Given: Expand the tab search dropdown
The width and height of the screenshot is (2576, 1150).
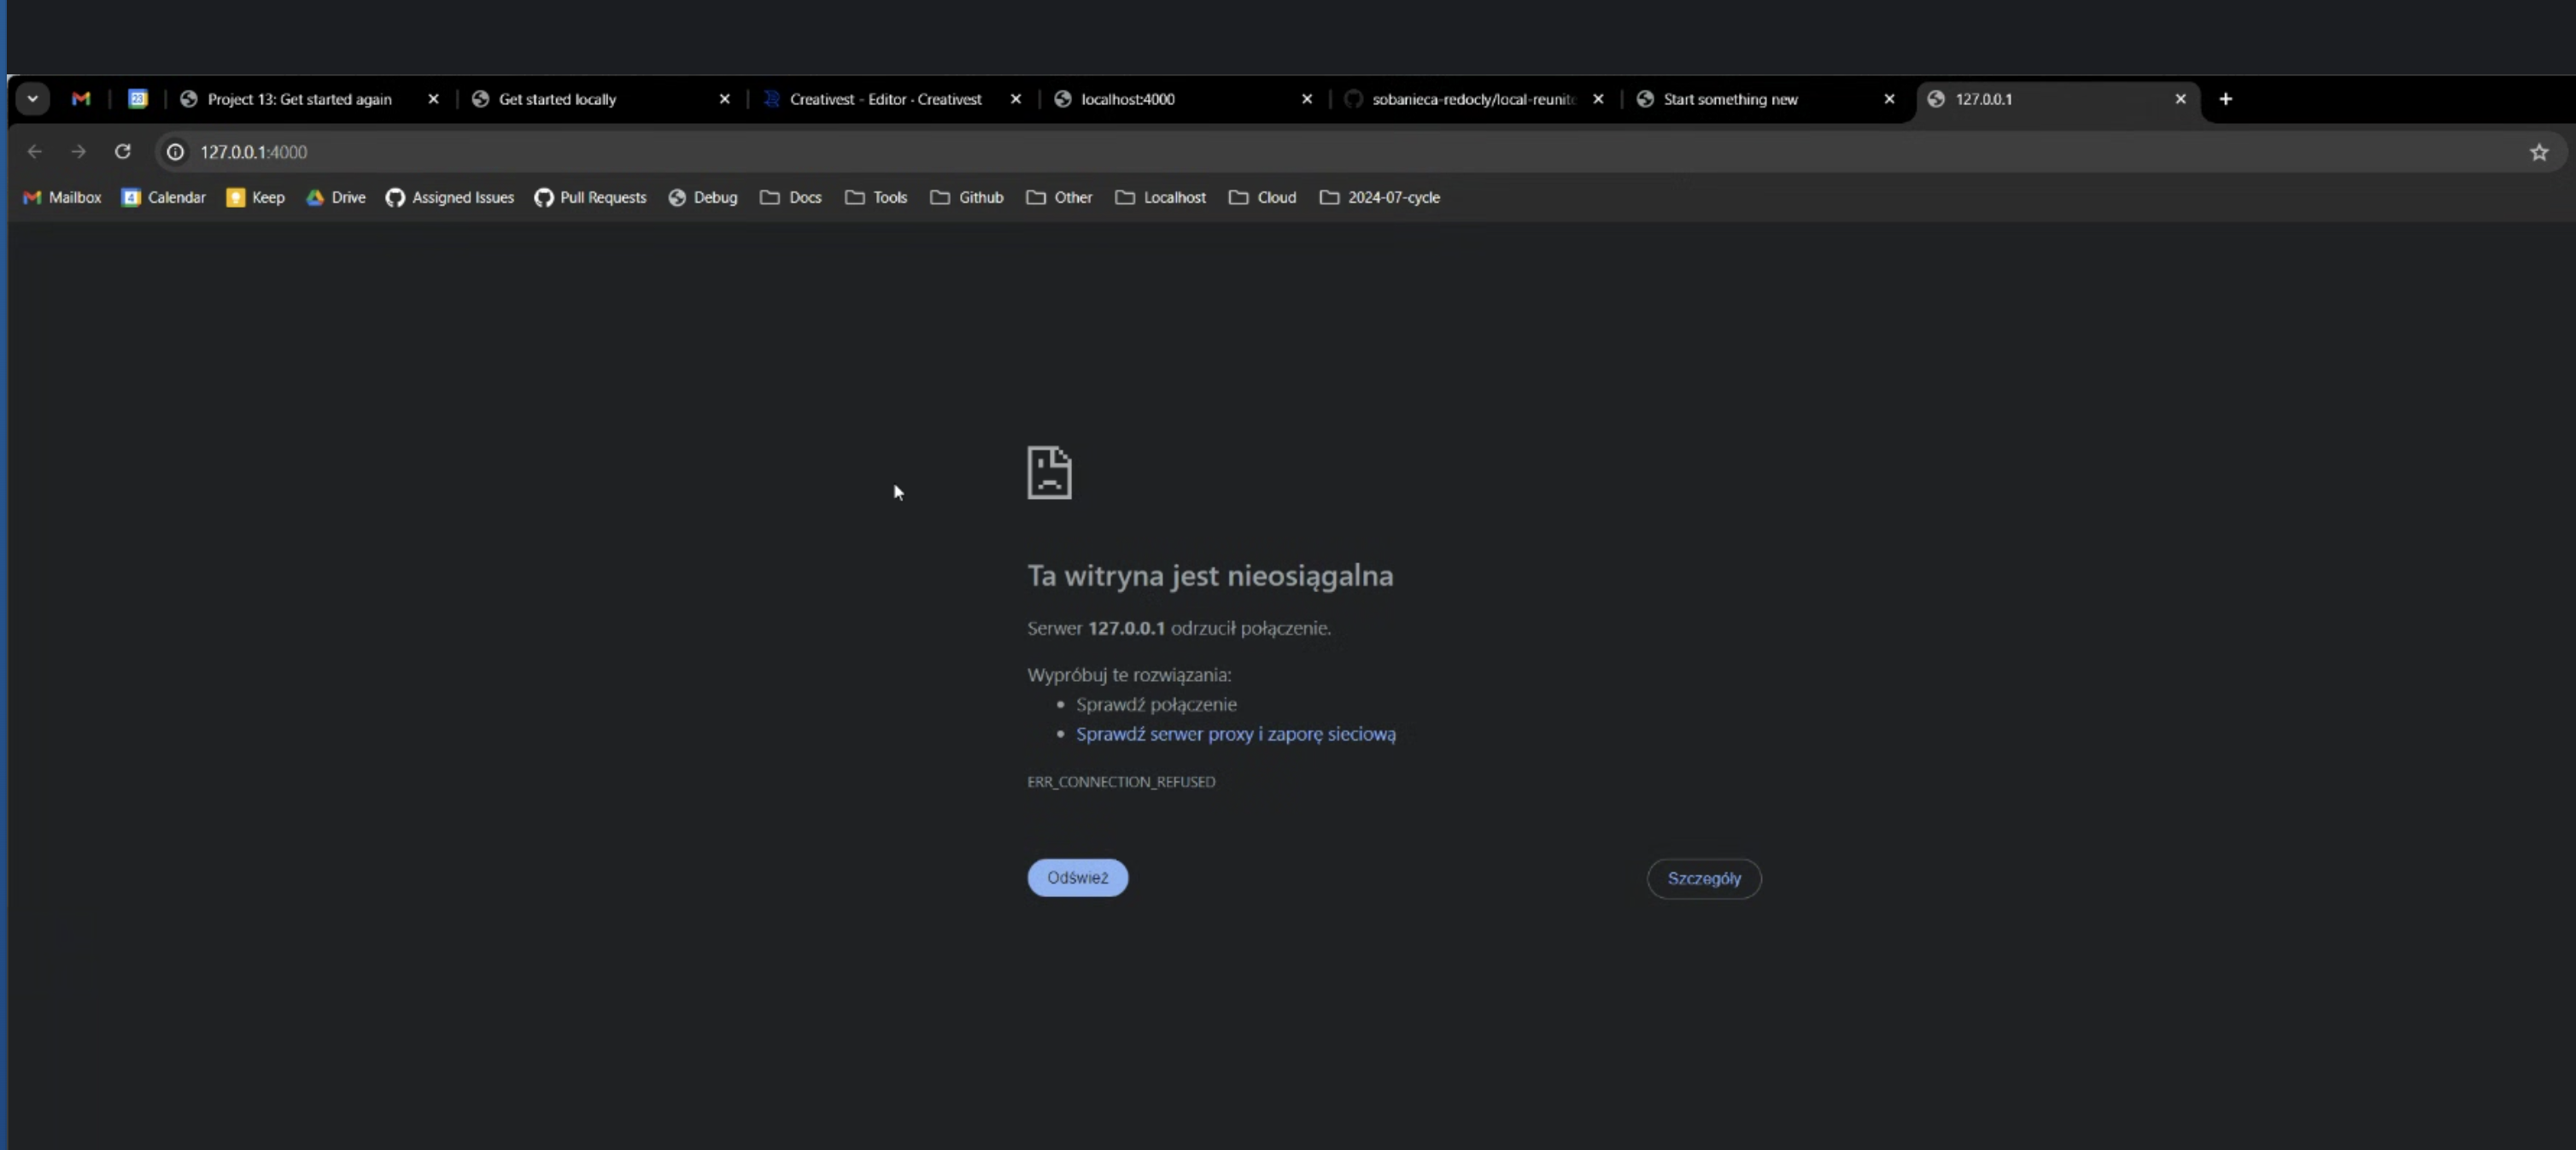Looking at the screenshot, I should 33,99.
